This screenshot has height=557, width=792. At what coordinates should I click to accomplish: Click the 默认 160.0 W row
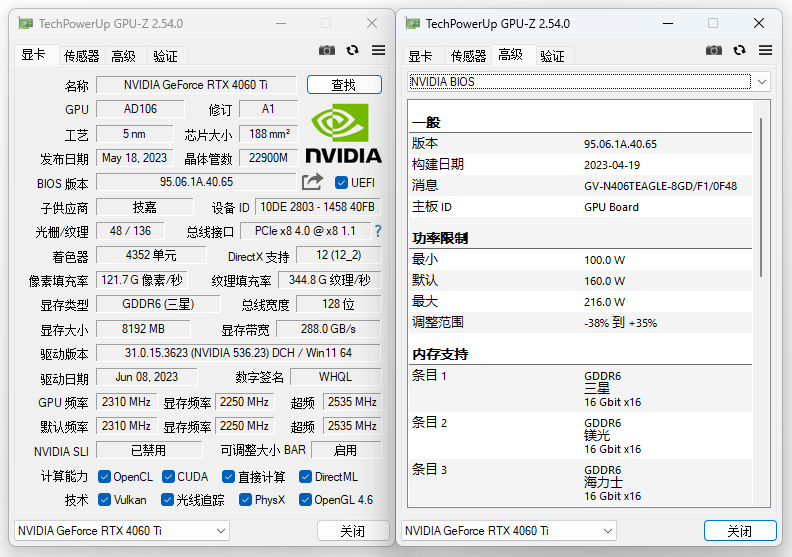580,281
